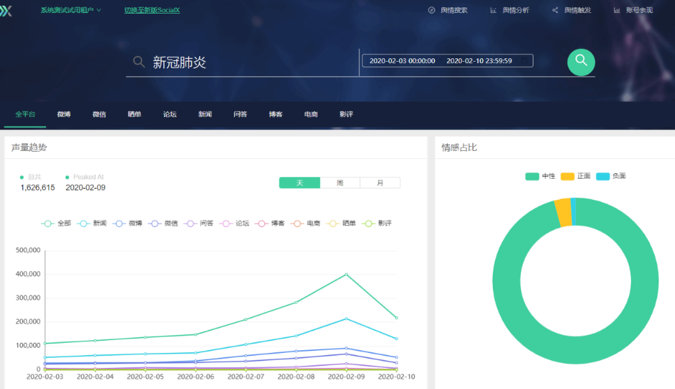Viewport: 675px width, 389px height.
Task: Follow the 切换至新版SocialX link
Action: pyautogui.click(x=152, y=10)
